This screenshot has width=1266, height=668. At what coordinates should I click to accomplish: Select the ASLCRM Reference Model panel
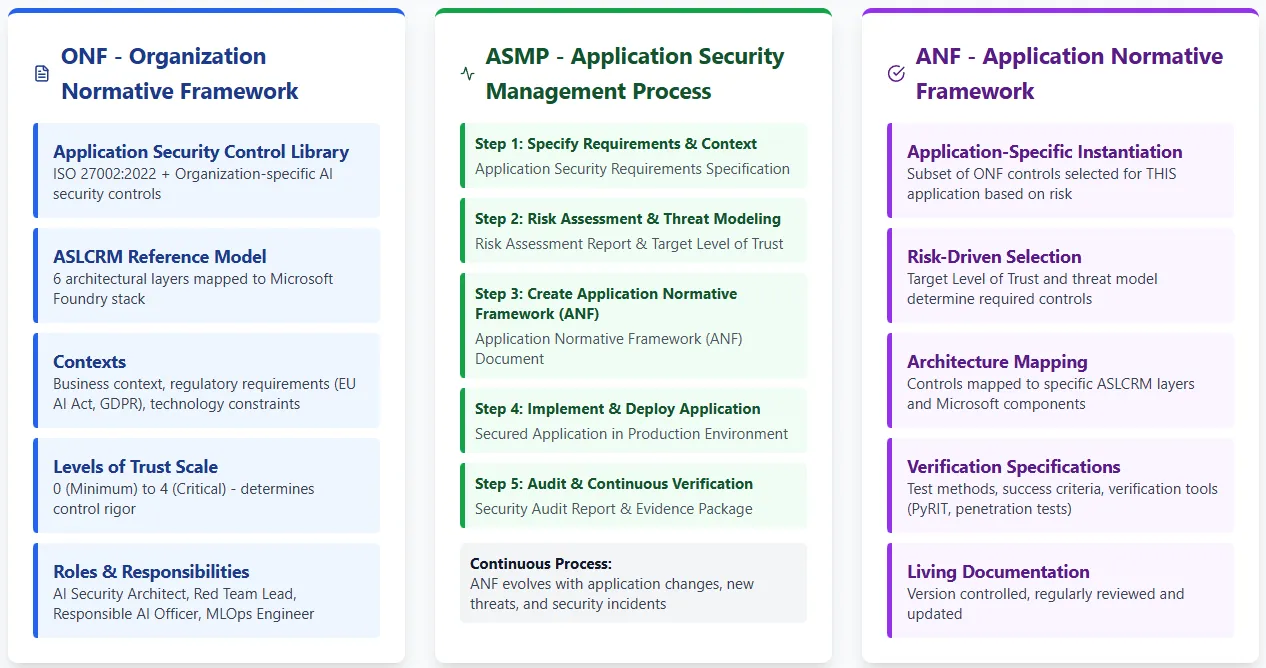coord(207,277)
